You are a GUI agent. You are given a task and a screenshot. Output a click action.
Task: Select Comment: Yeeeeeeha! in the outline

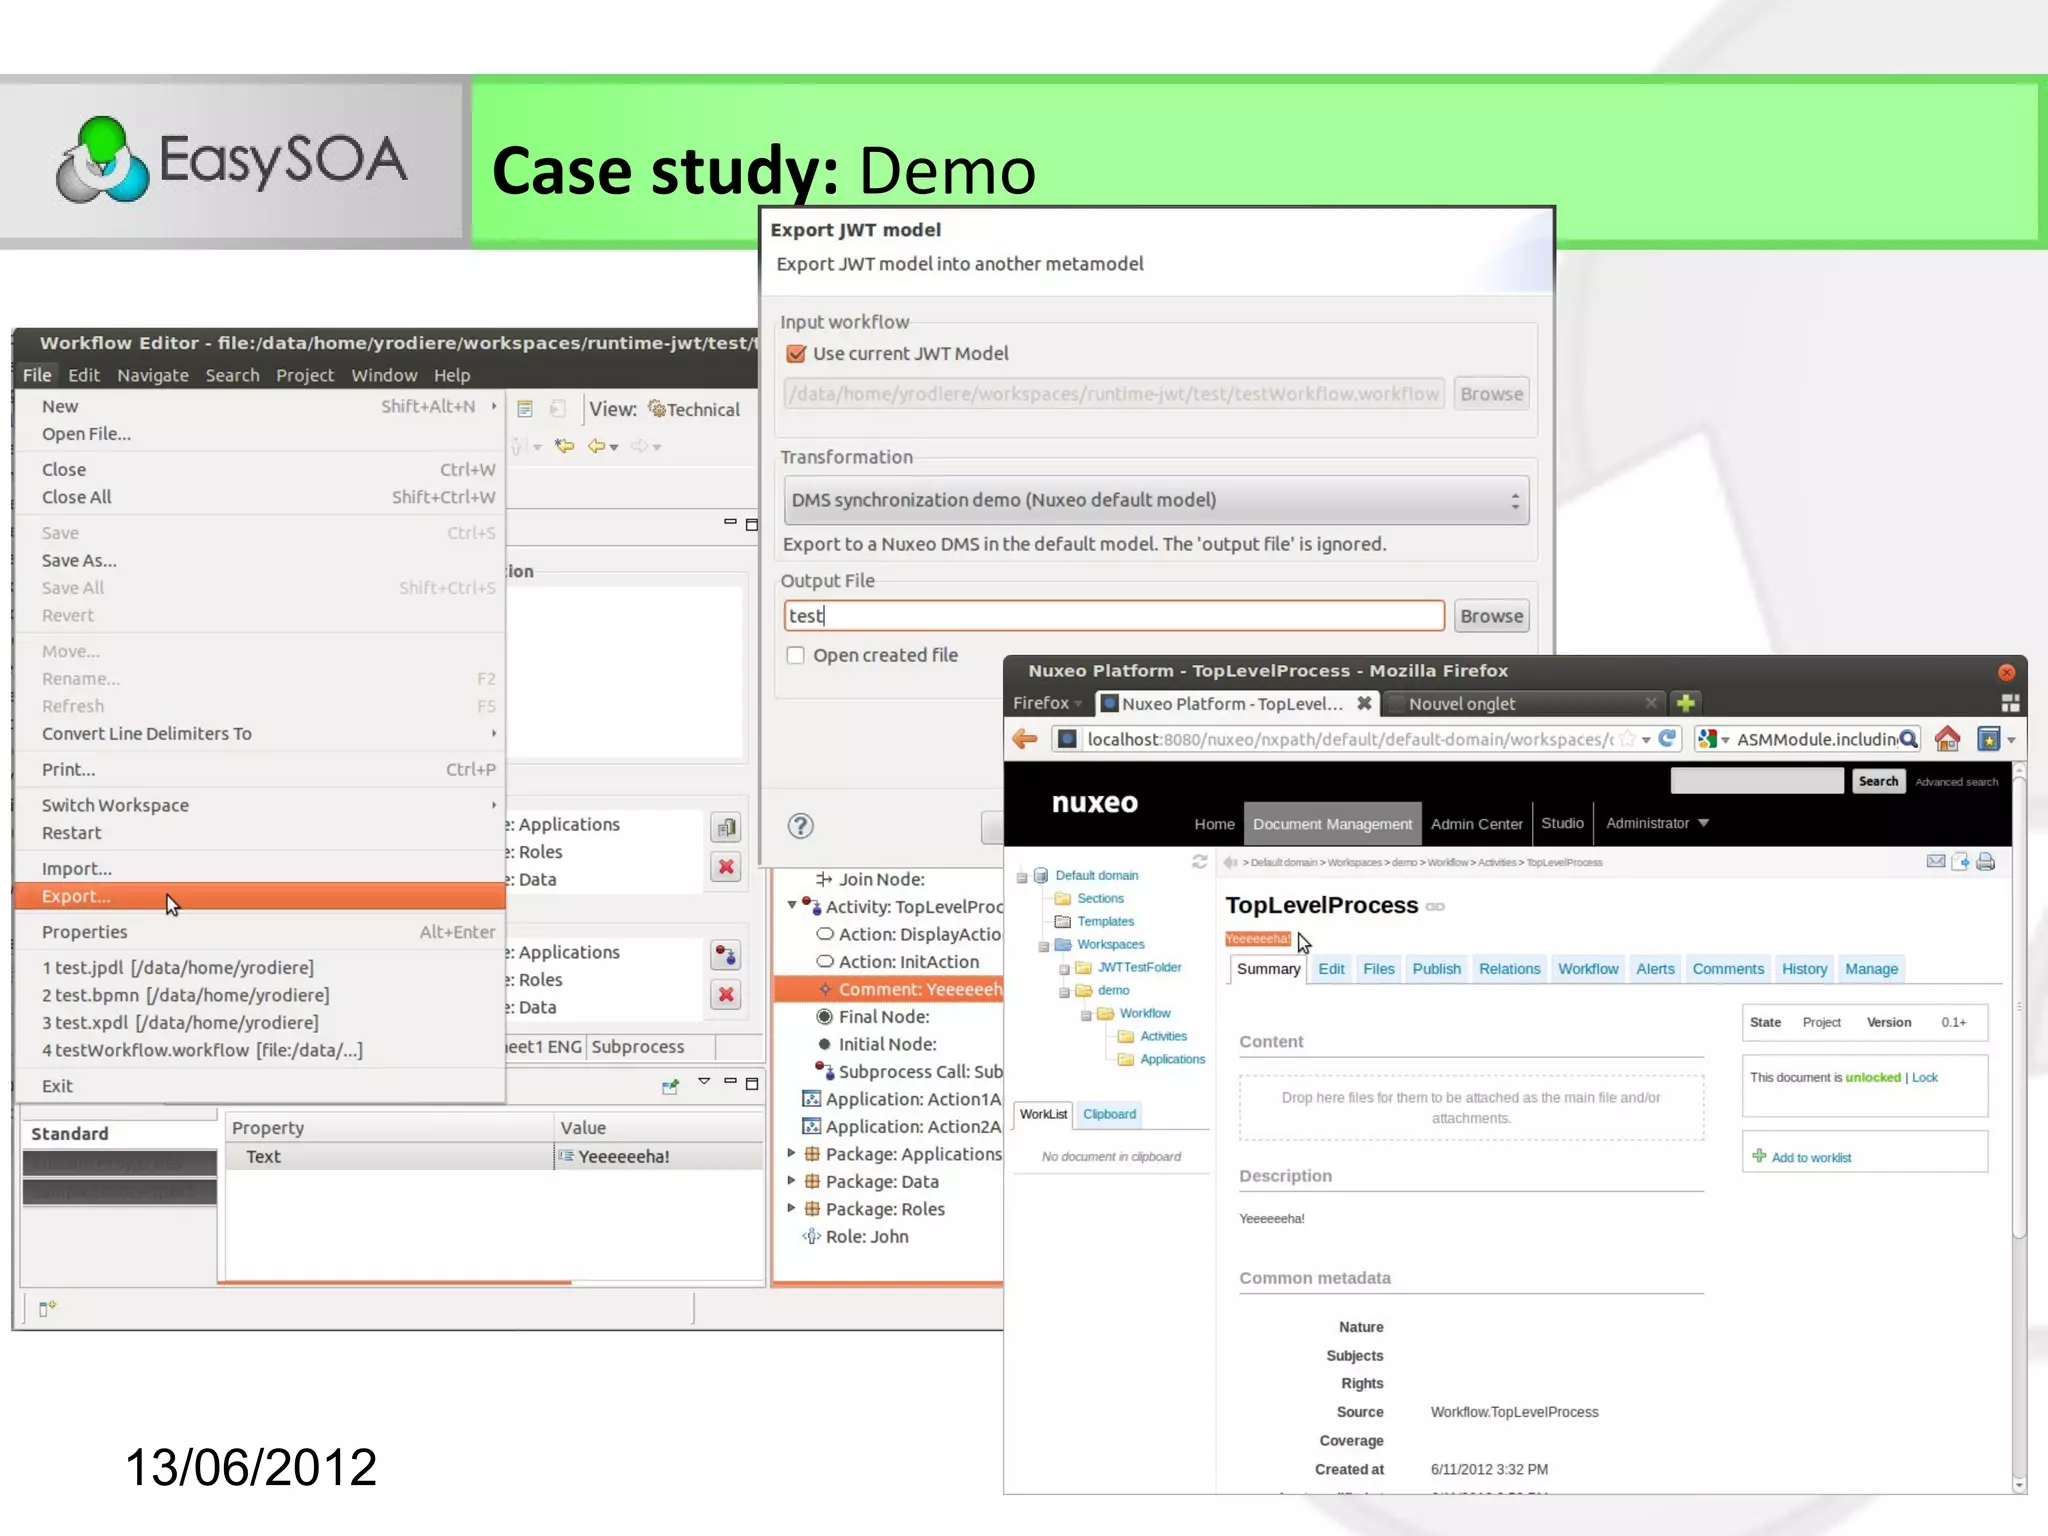point(889,989)
